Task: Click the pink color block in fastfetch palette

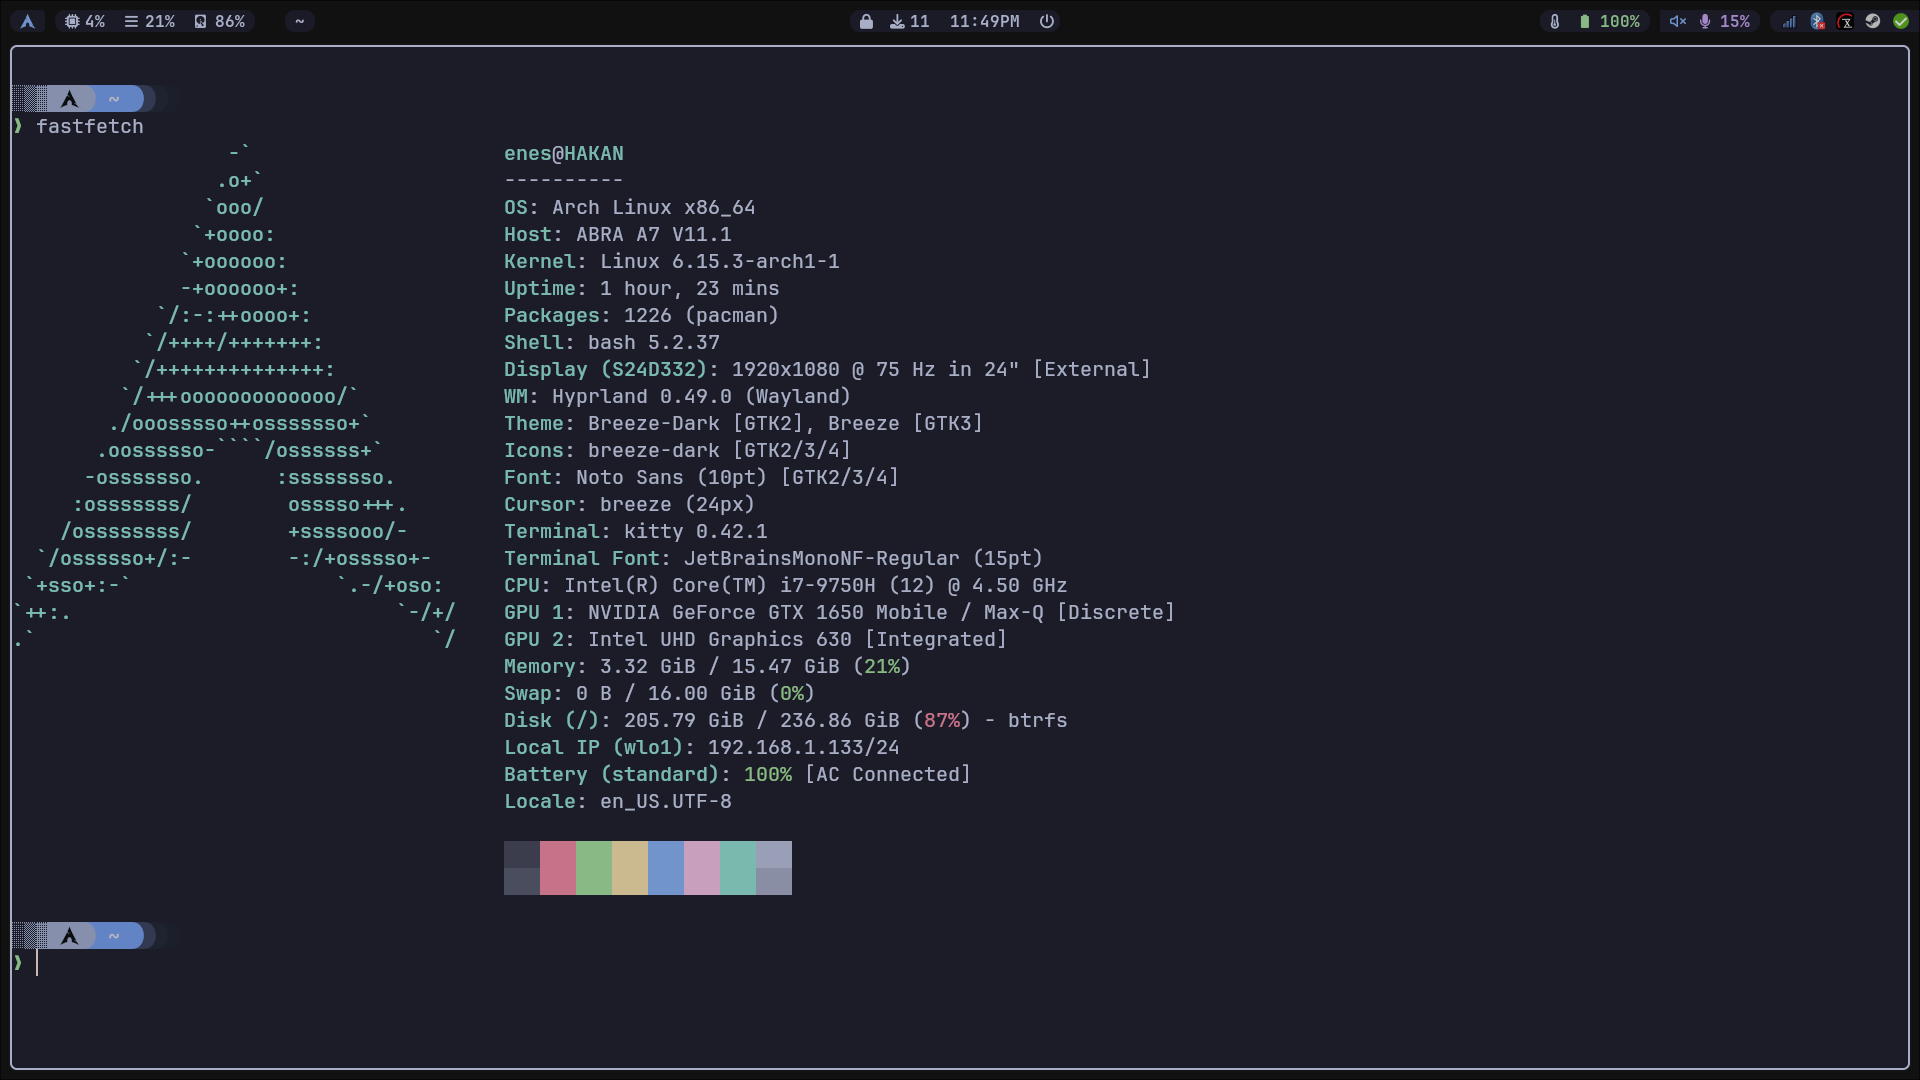Action: click(x=558, y=868)
